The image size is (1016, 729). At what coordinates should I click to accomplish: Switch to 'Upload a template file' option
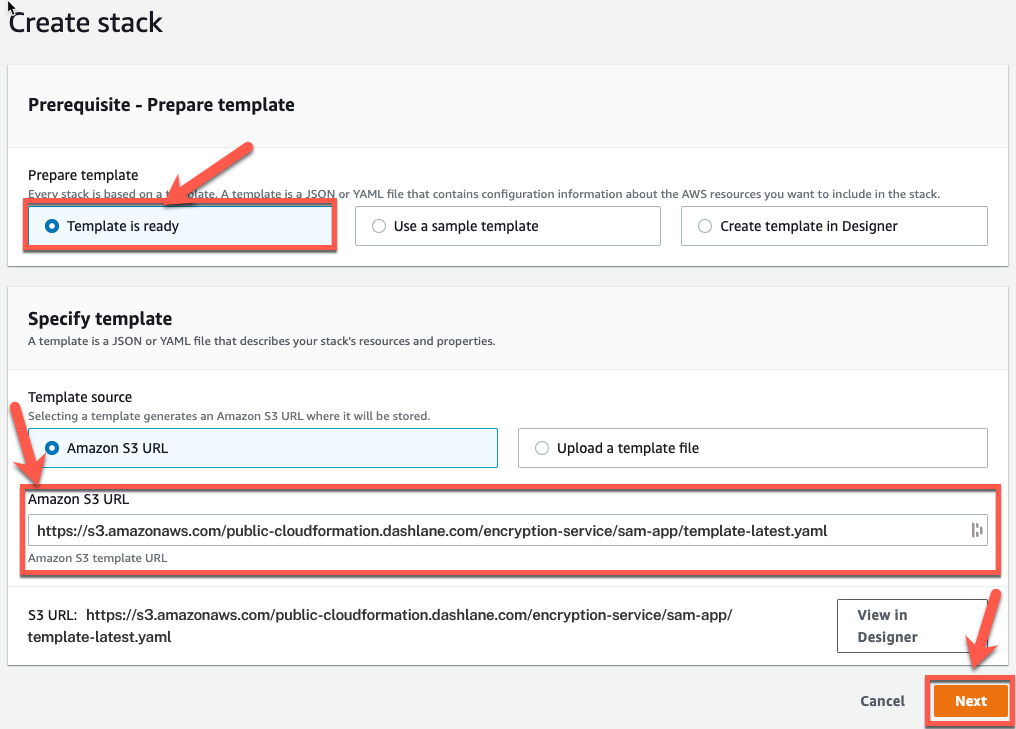(752, 448)
